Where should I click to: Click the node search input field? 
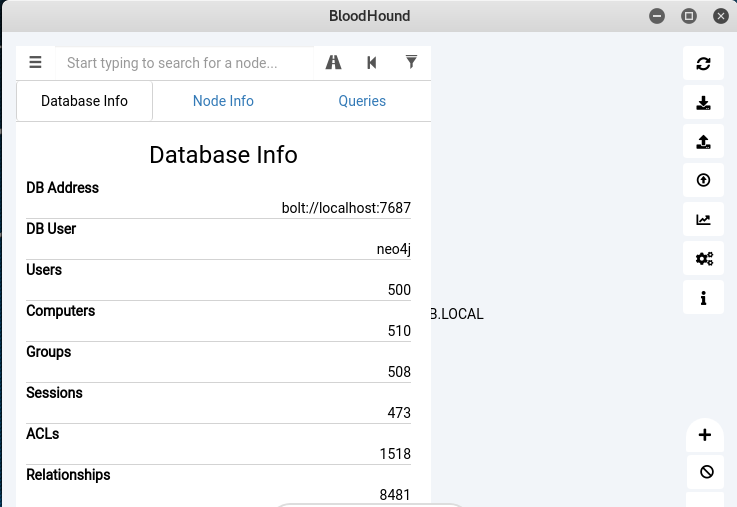point(185,63)
